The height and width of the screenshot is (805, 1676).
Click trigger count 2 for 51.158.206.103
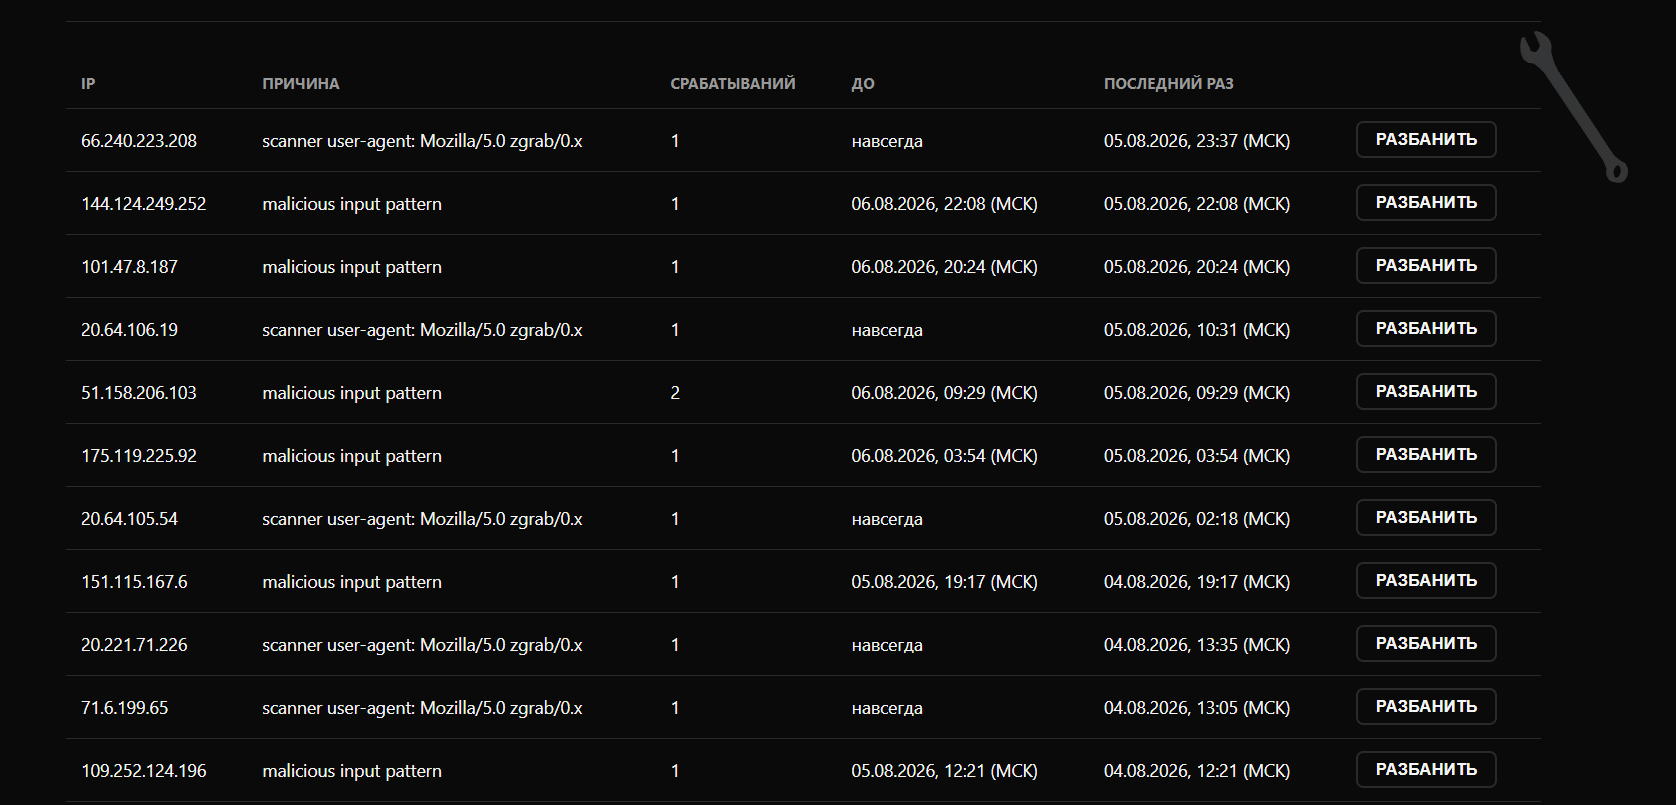coord(675,393)
